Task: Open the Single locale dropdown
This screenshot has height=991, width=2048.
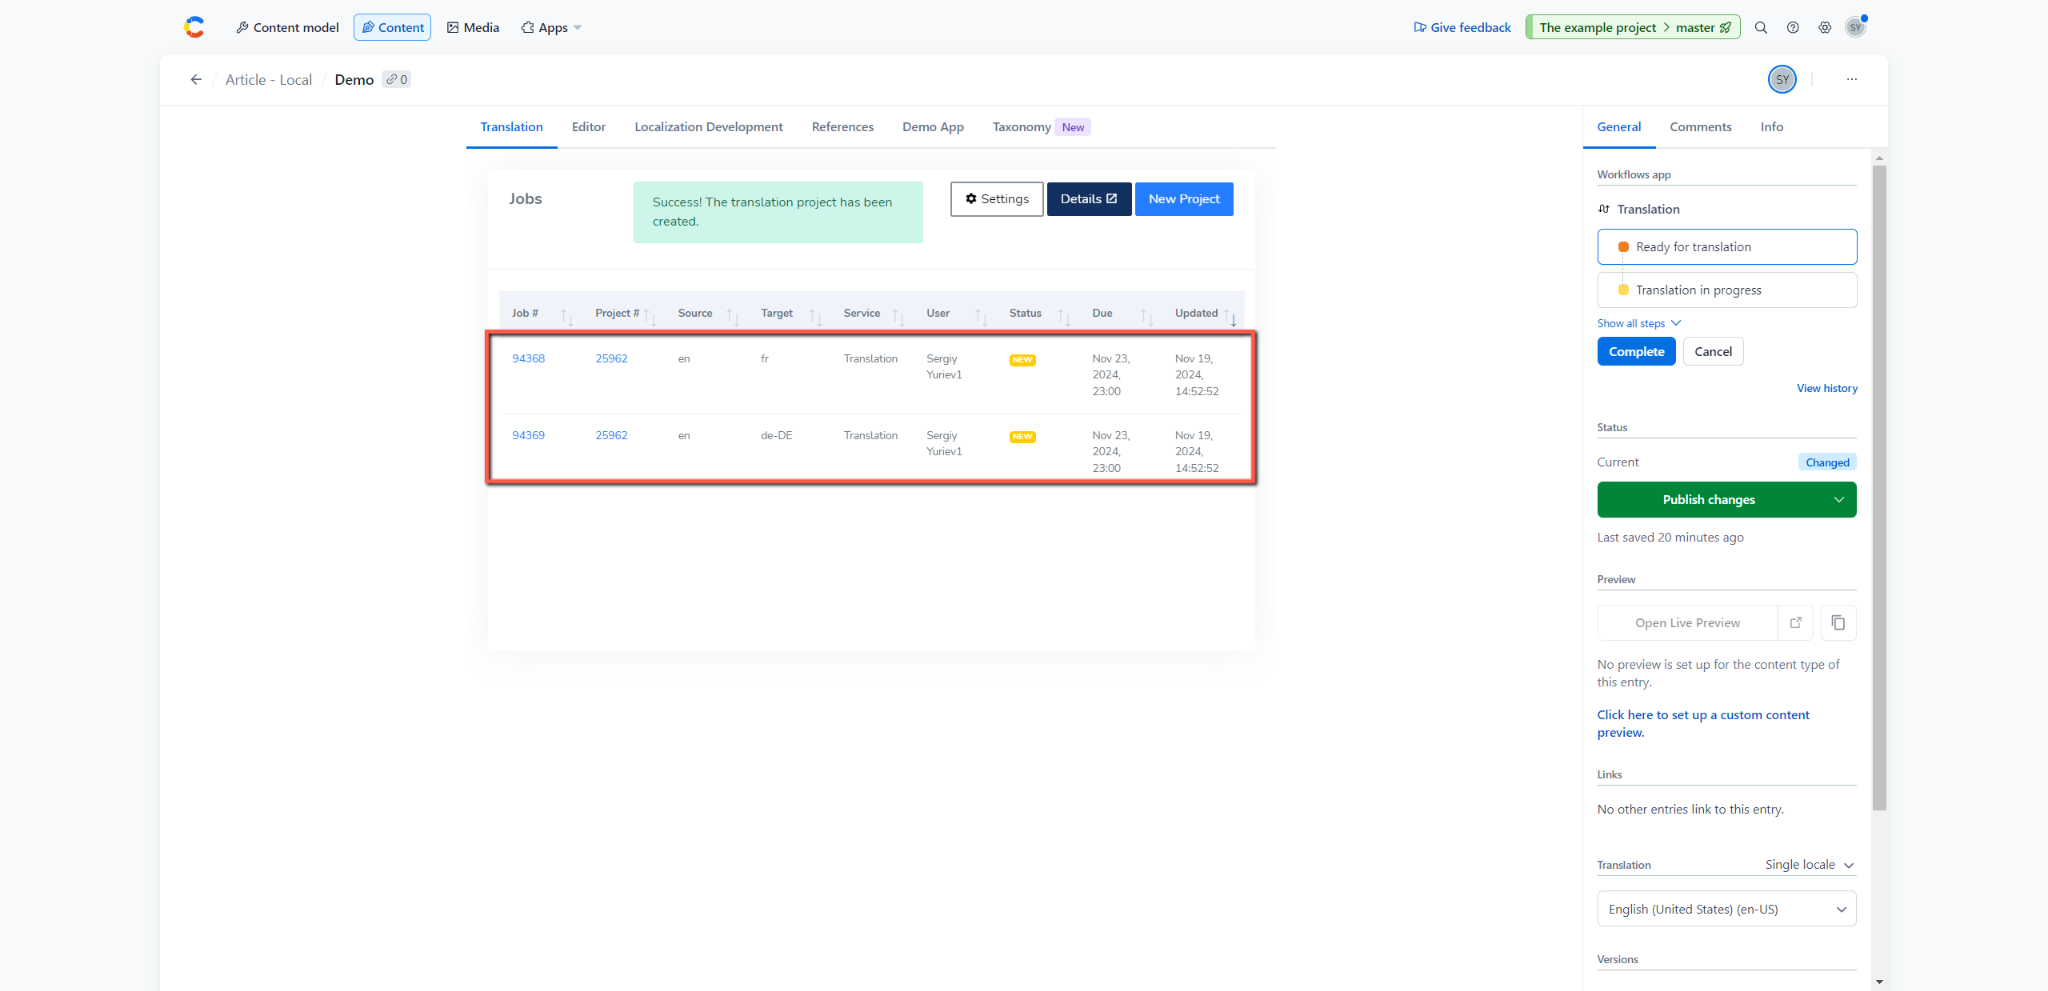Action: [1810, 865]
